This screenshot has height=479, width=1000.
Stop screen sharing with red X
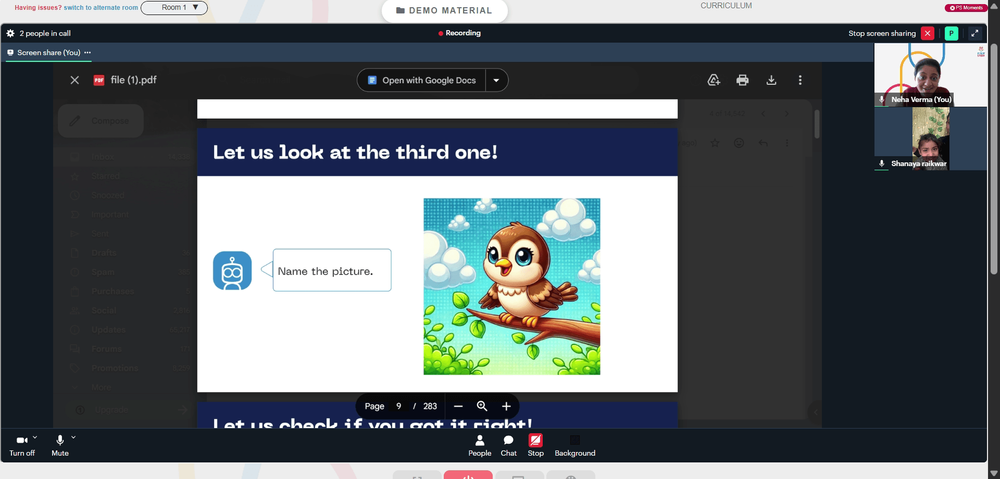pyautogui.click(x=927, y=33)
